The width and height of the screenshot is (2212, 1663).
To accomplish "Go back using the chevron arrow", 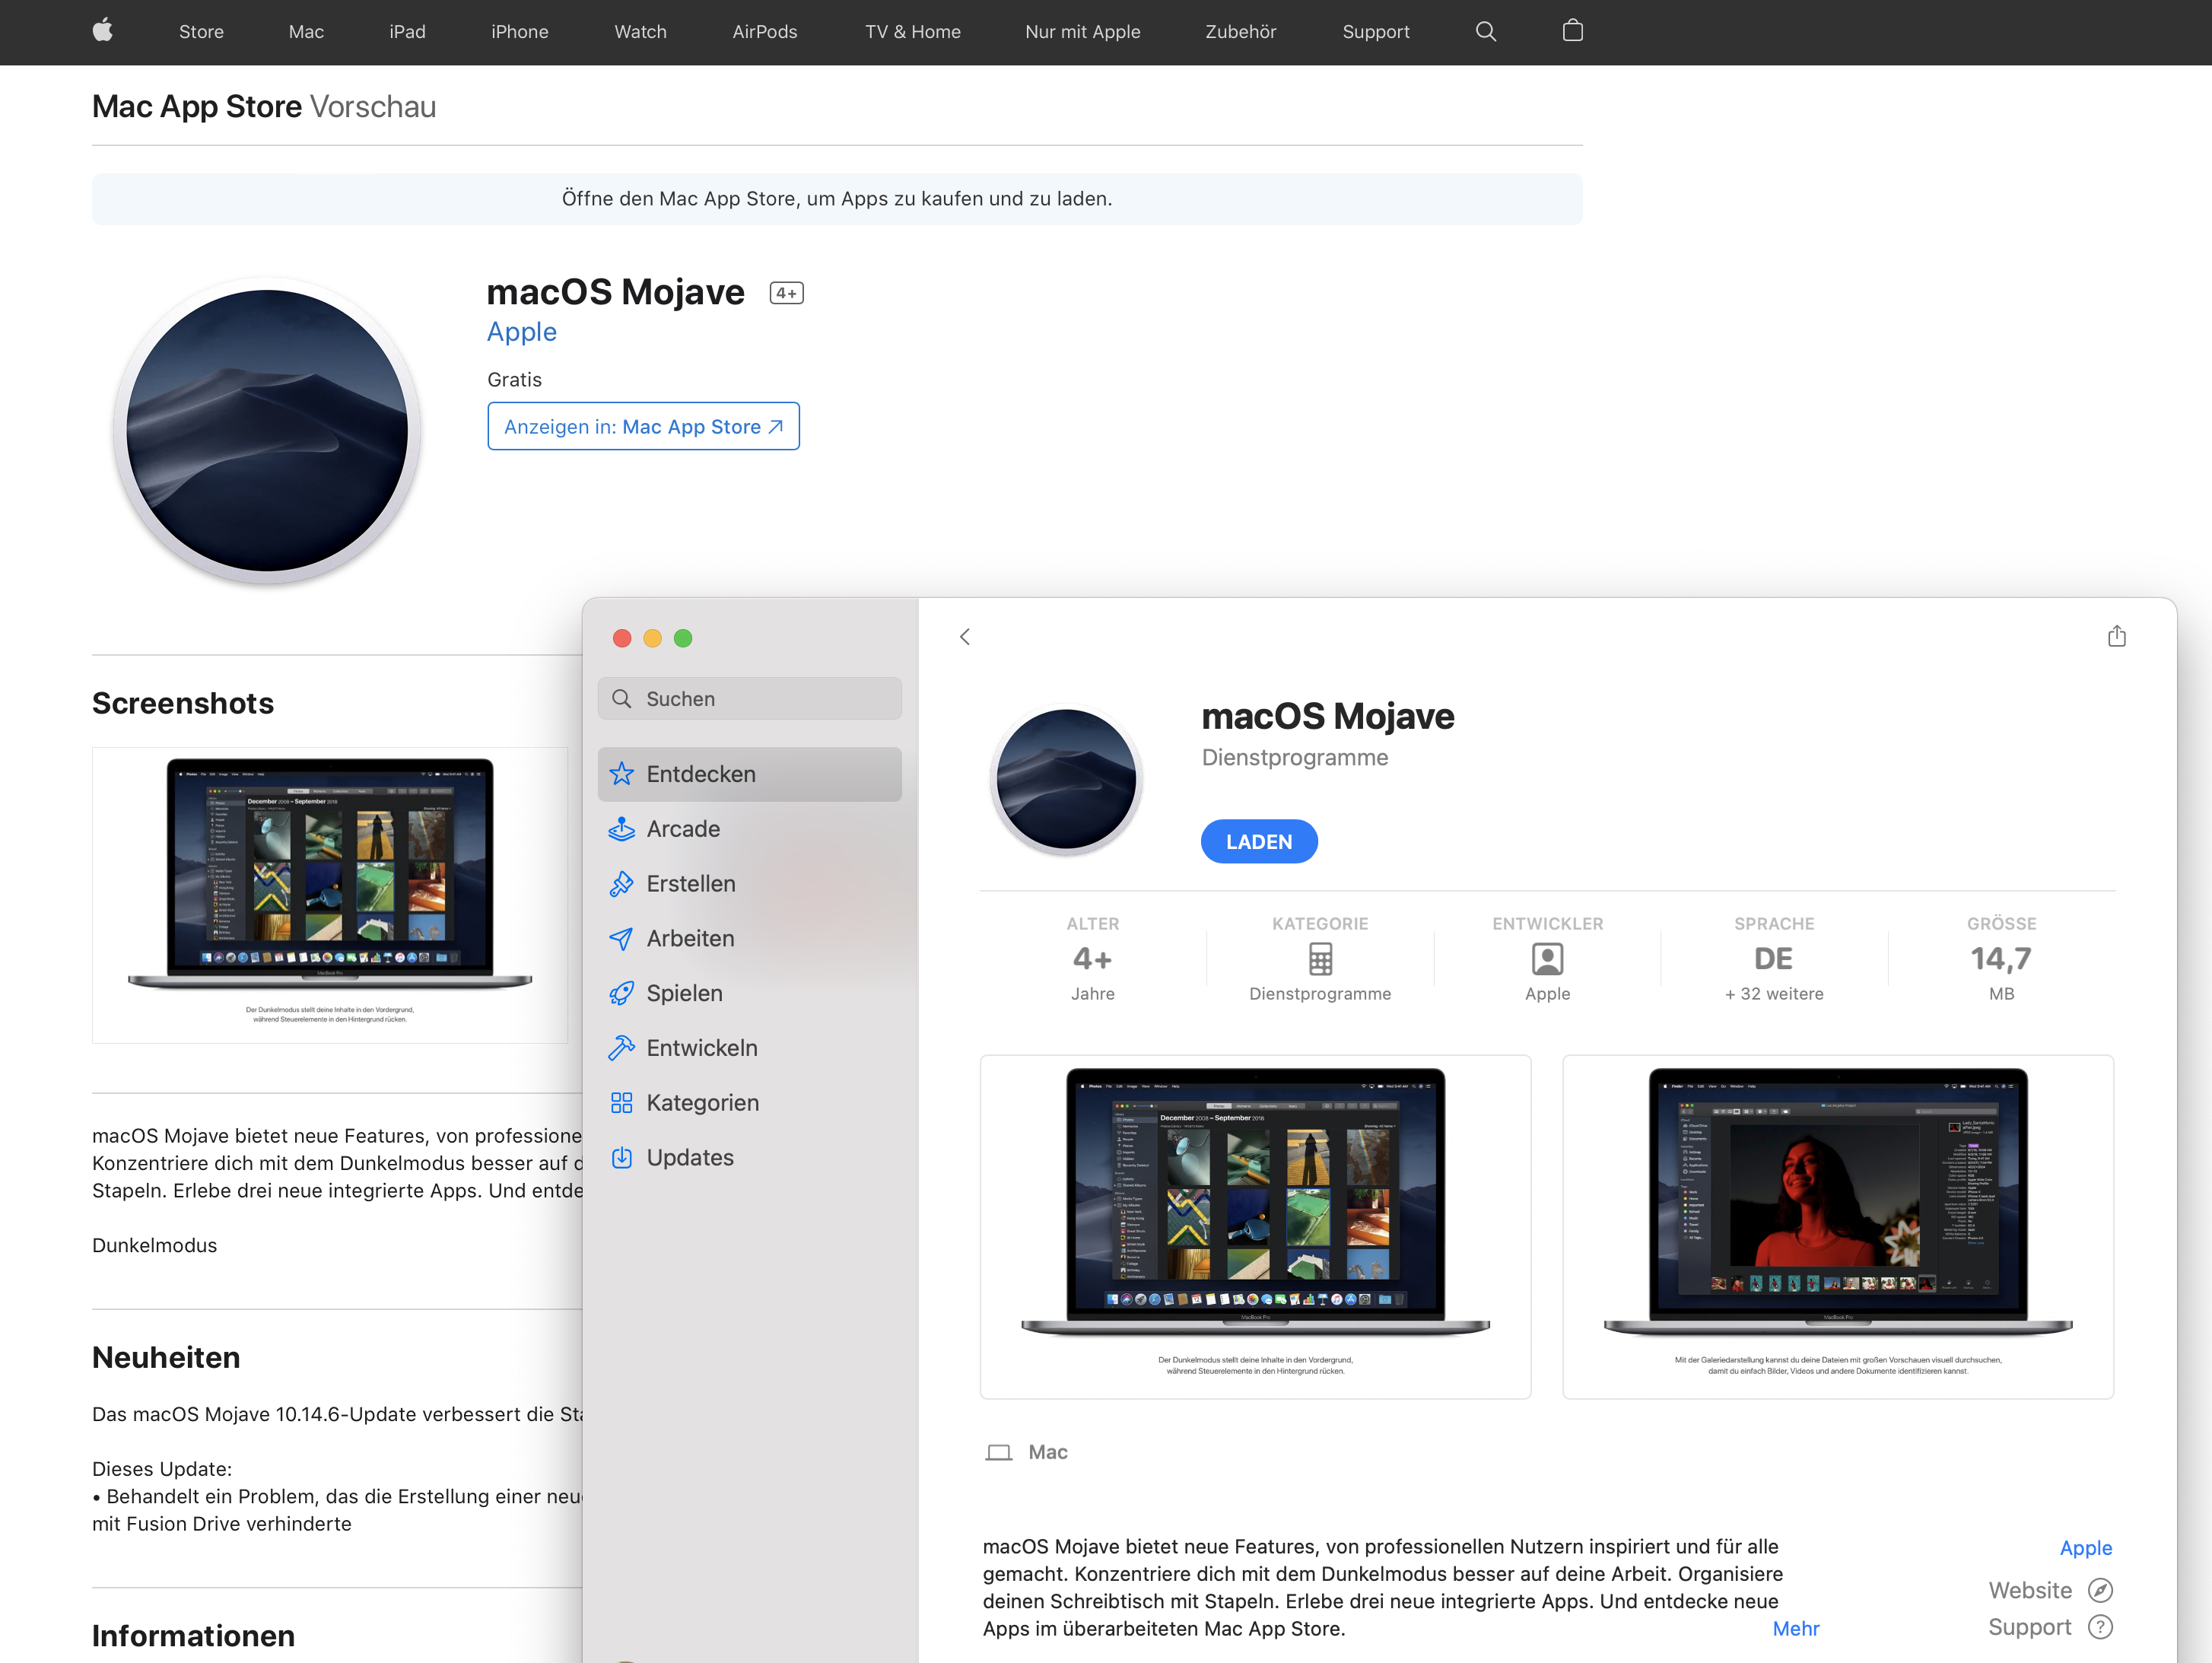I will pos(965,637).
